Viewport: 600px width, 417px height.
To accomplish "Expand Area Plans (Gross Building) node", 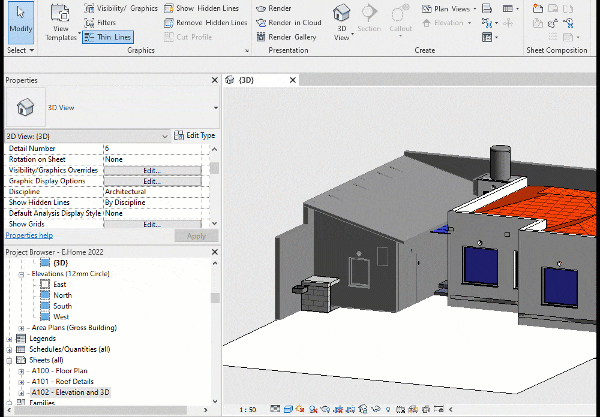I will (x=21, y=328).
